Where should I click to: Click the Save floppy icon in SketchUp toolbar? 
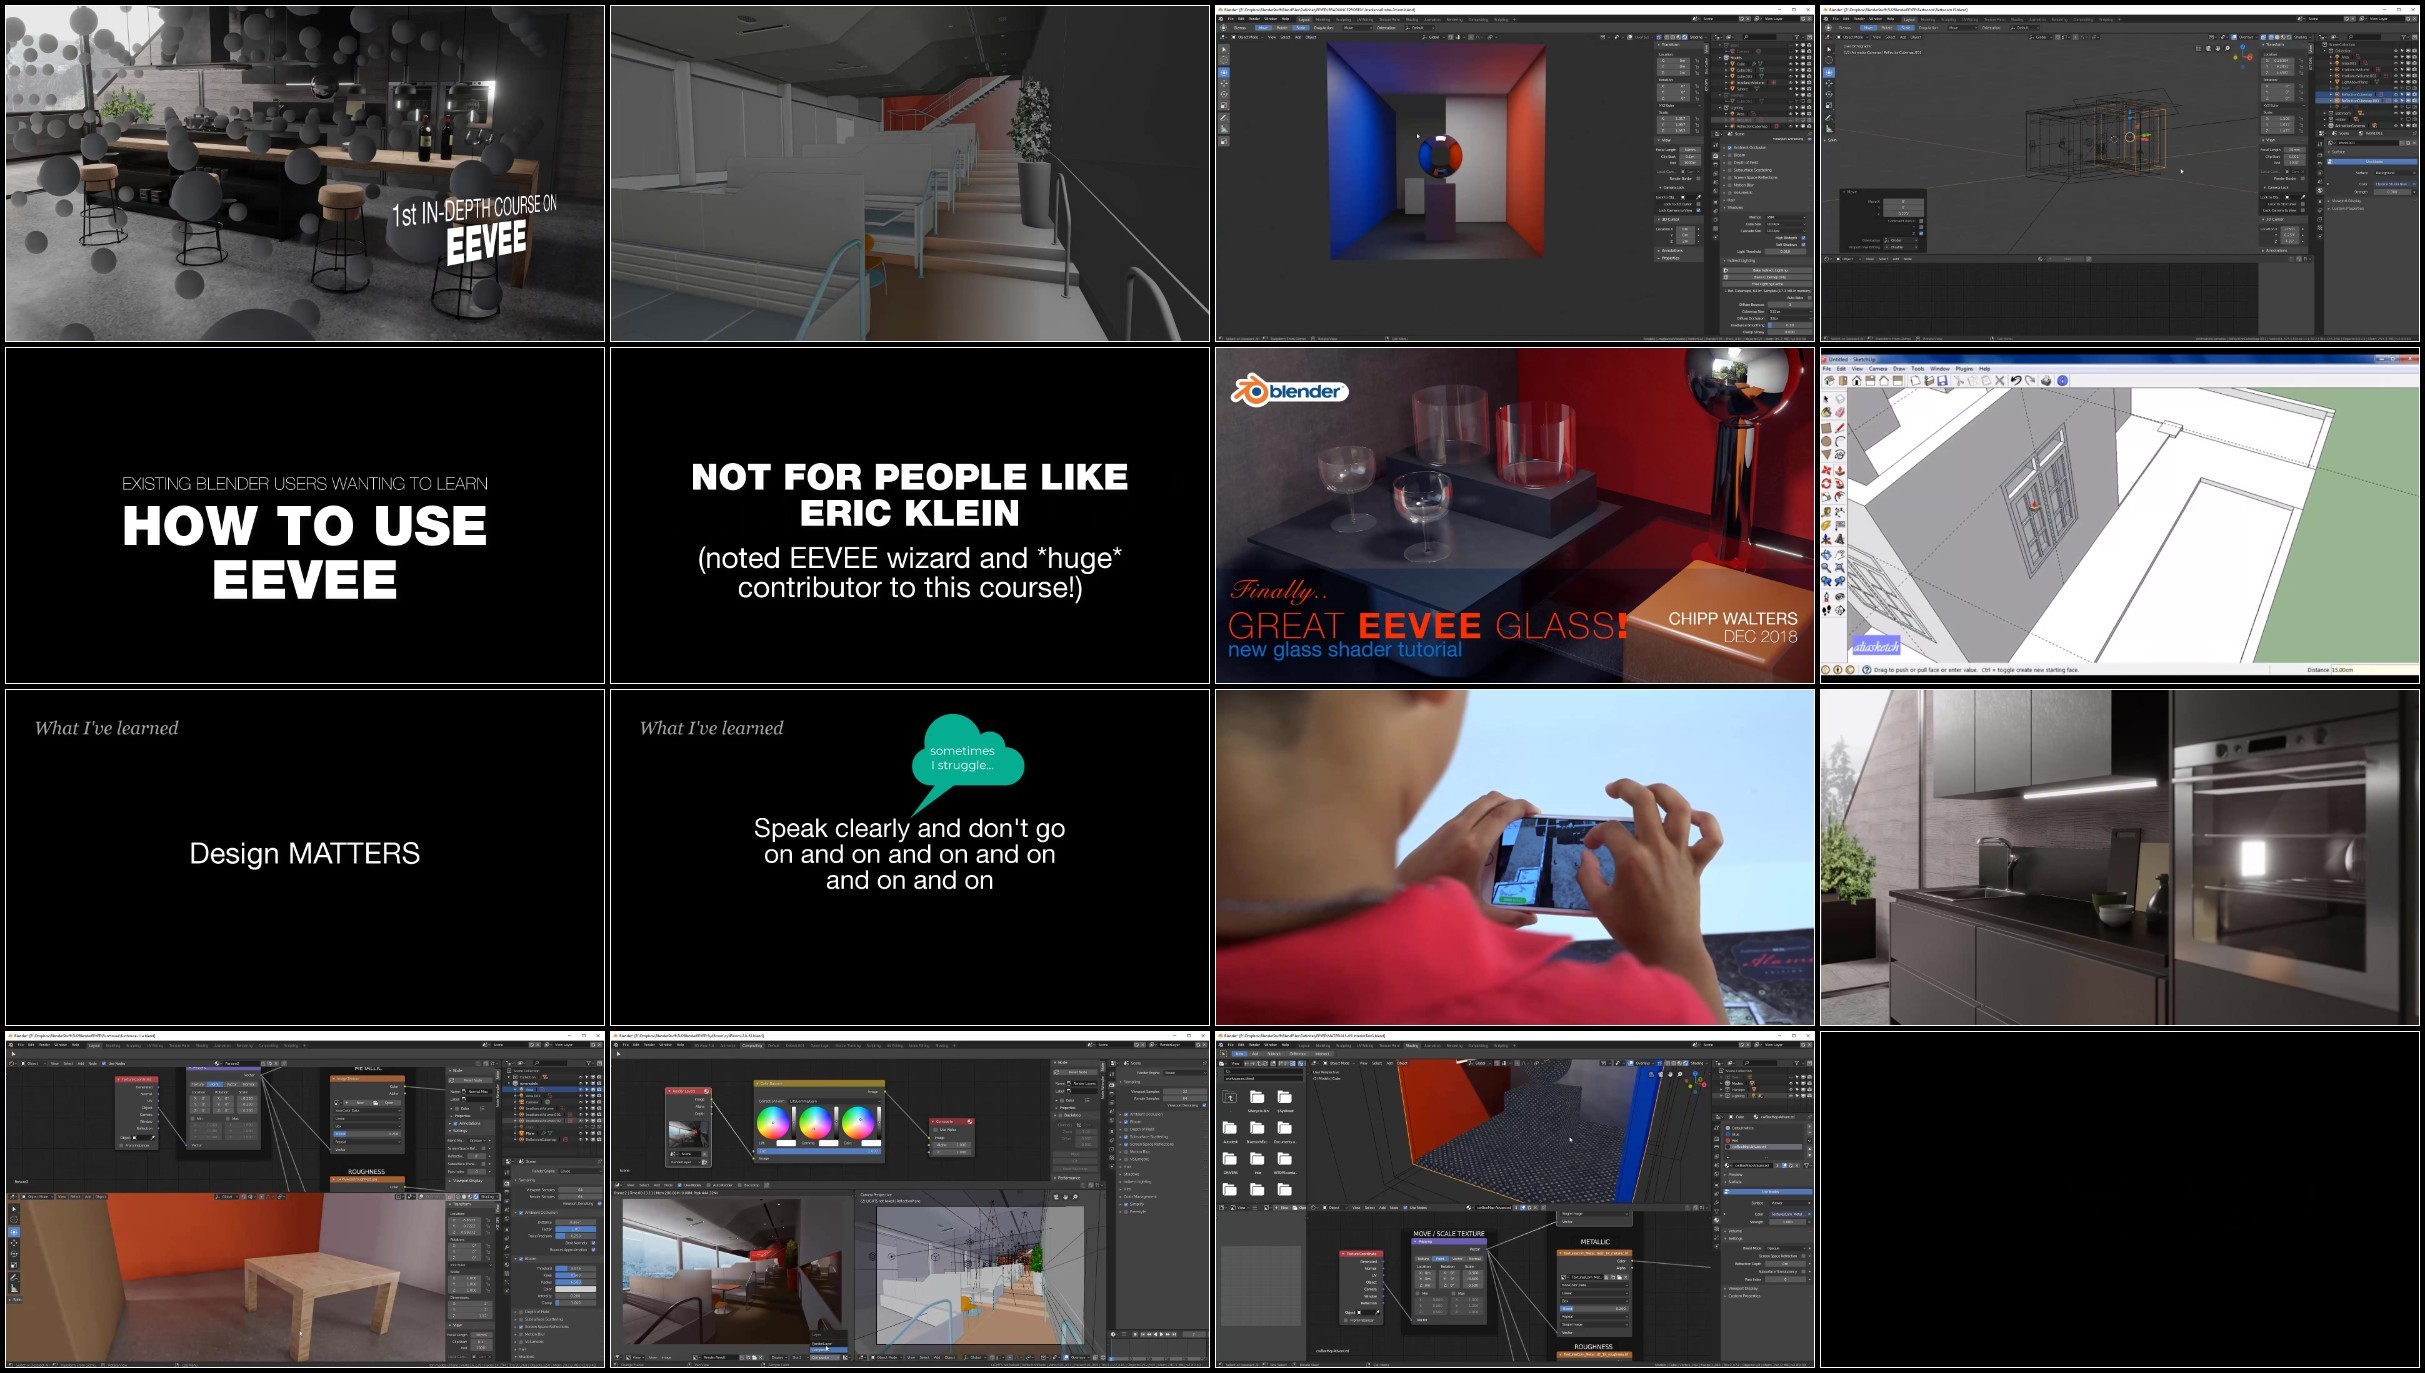1943,380
